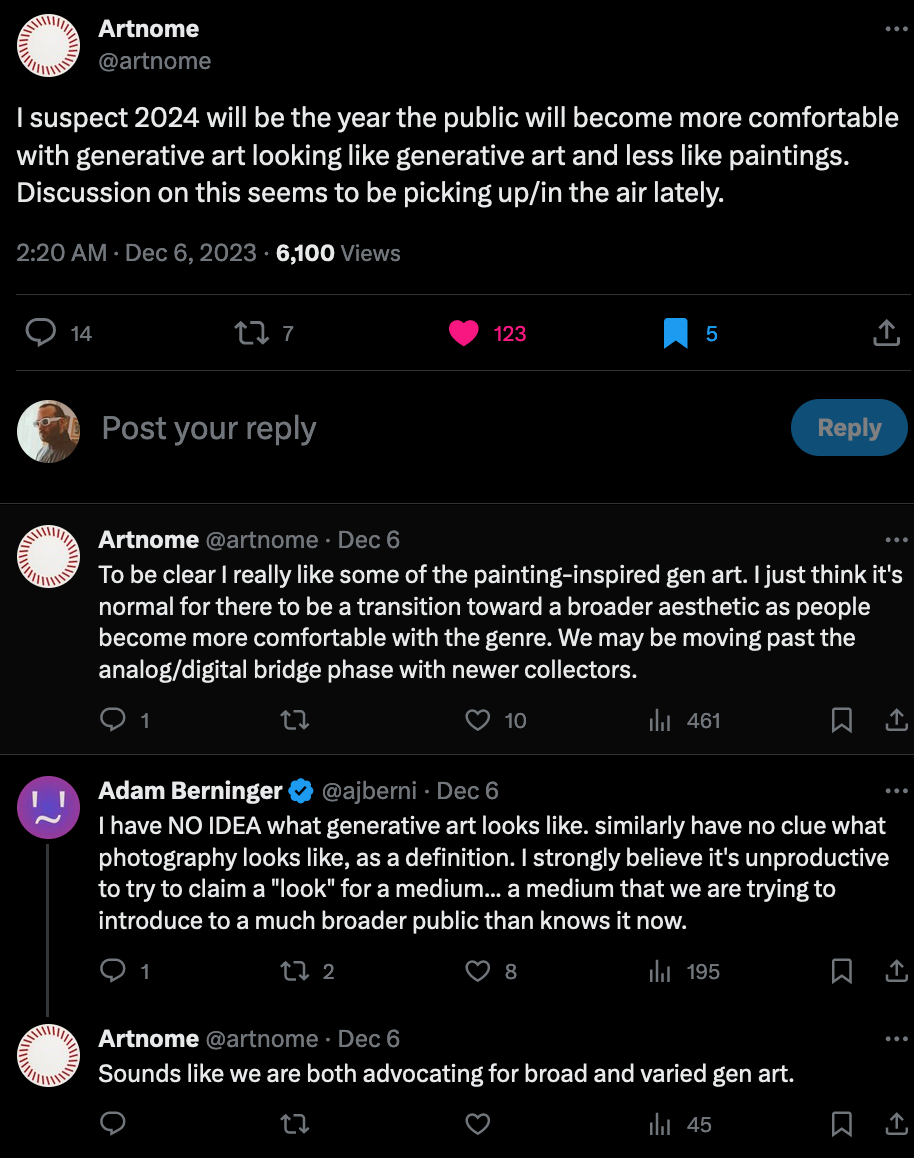The width and height of the screenshot is (914, 1158).
Task: Open more options on the last Artnome reply
Action: coord(895,1039)
